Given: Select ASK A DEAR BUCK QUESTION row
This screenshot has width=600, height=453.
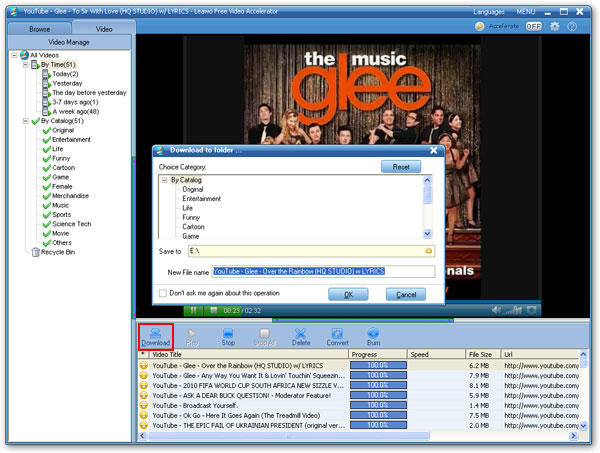Looking at the screenshot, I should (x=359, y=395).
